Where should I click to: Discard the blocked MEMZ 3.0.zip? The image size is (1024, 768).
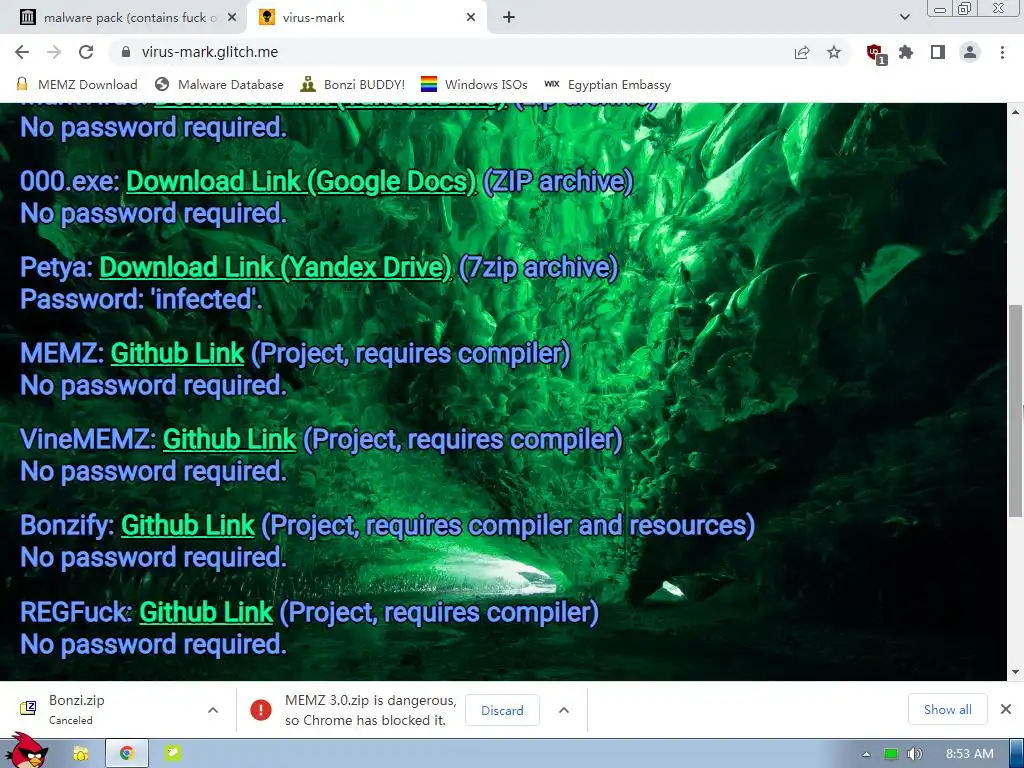click(x=502, y=710)
